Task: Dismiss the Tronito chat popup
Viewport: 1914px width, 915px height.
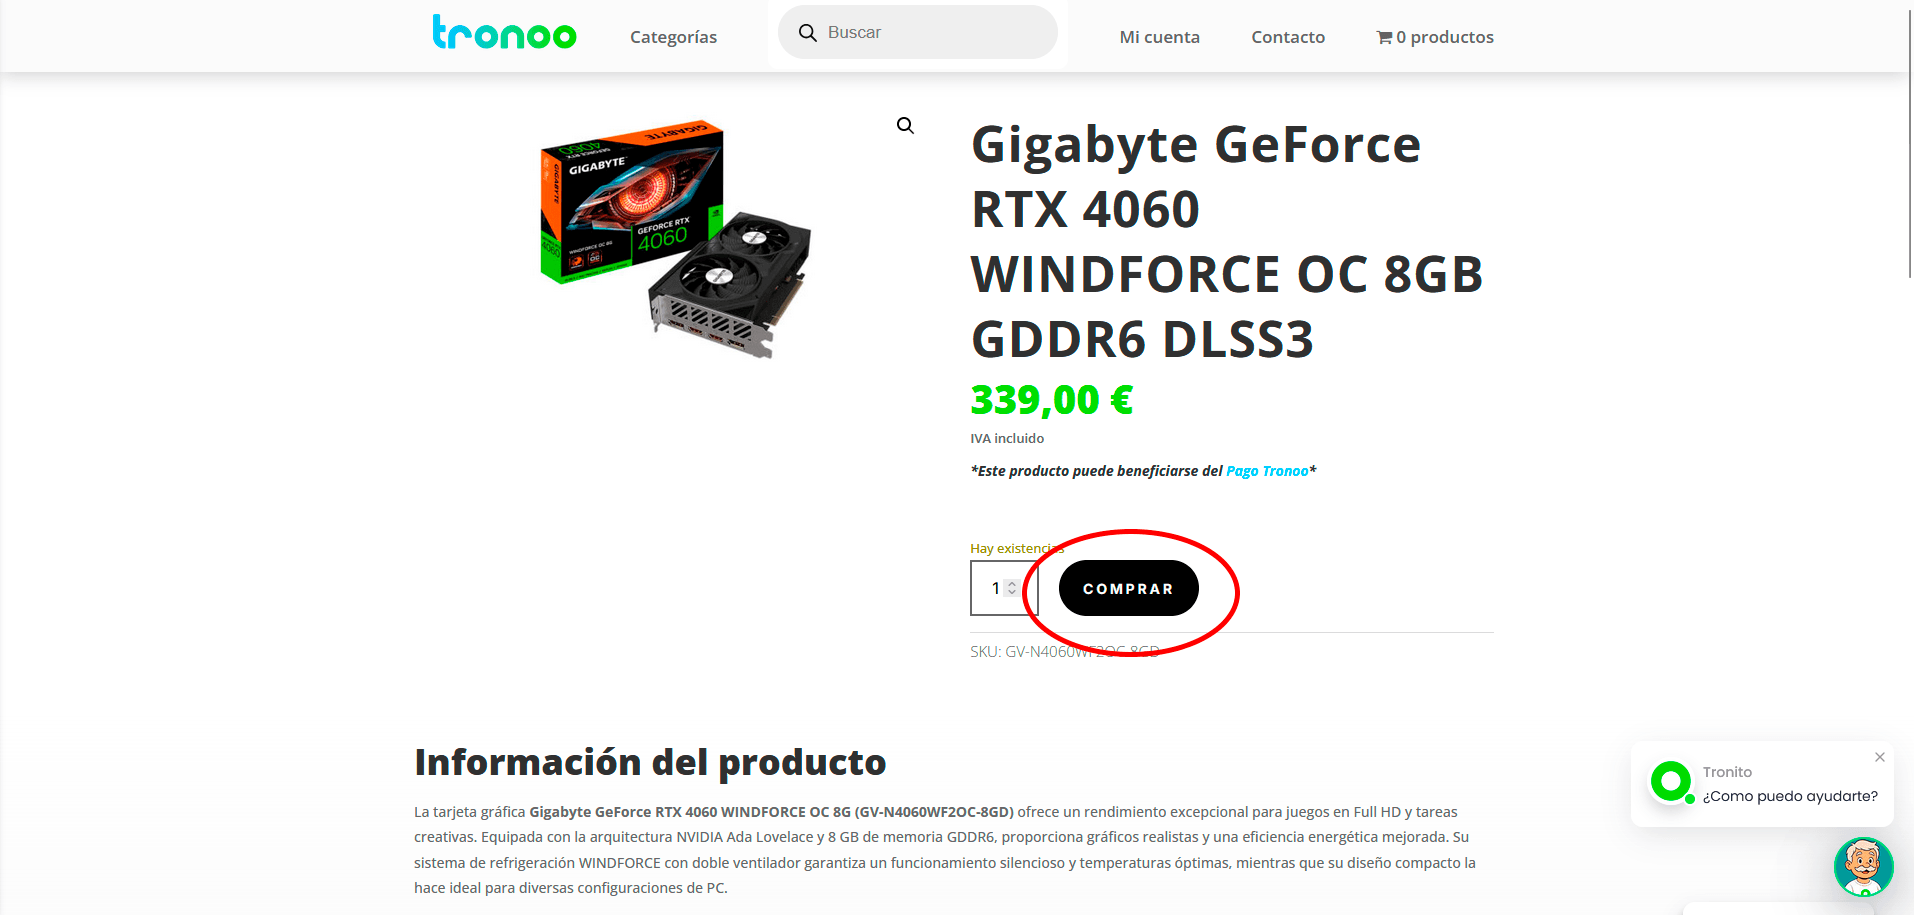Action: pyautogui.click(x=1880, y=757)
